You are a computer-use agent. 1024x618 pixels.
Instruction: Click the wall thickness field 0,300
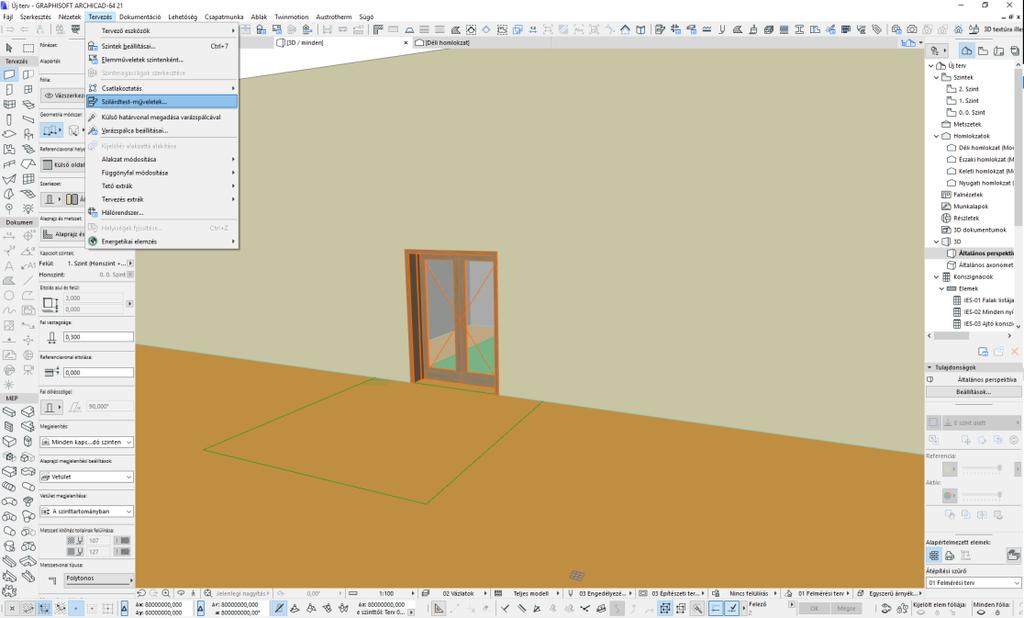coord(99,337)
